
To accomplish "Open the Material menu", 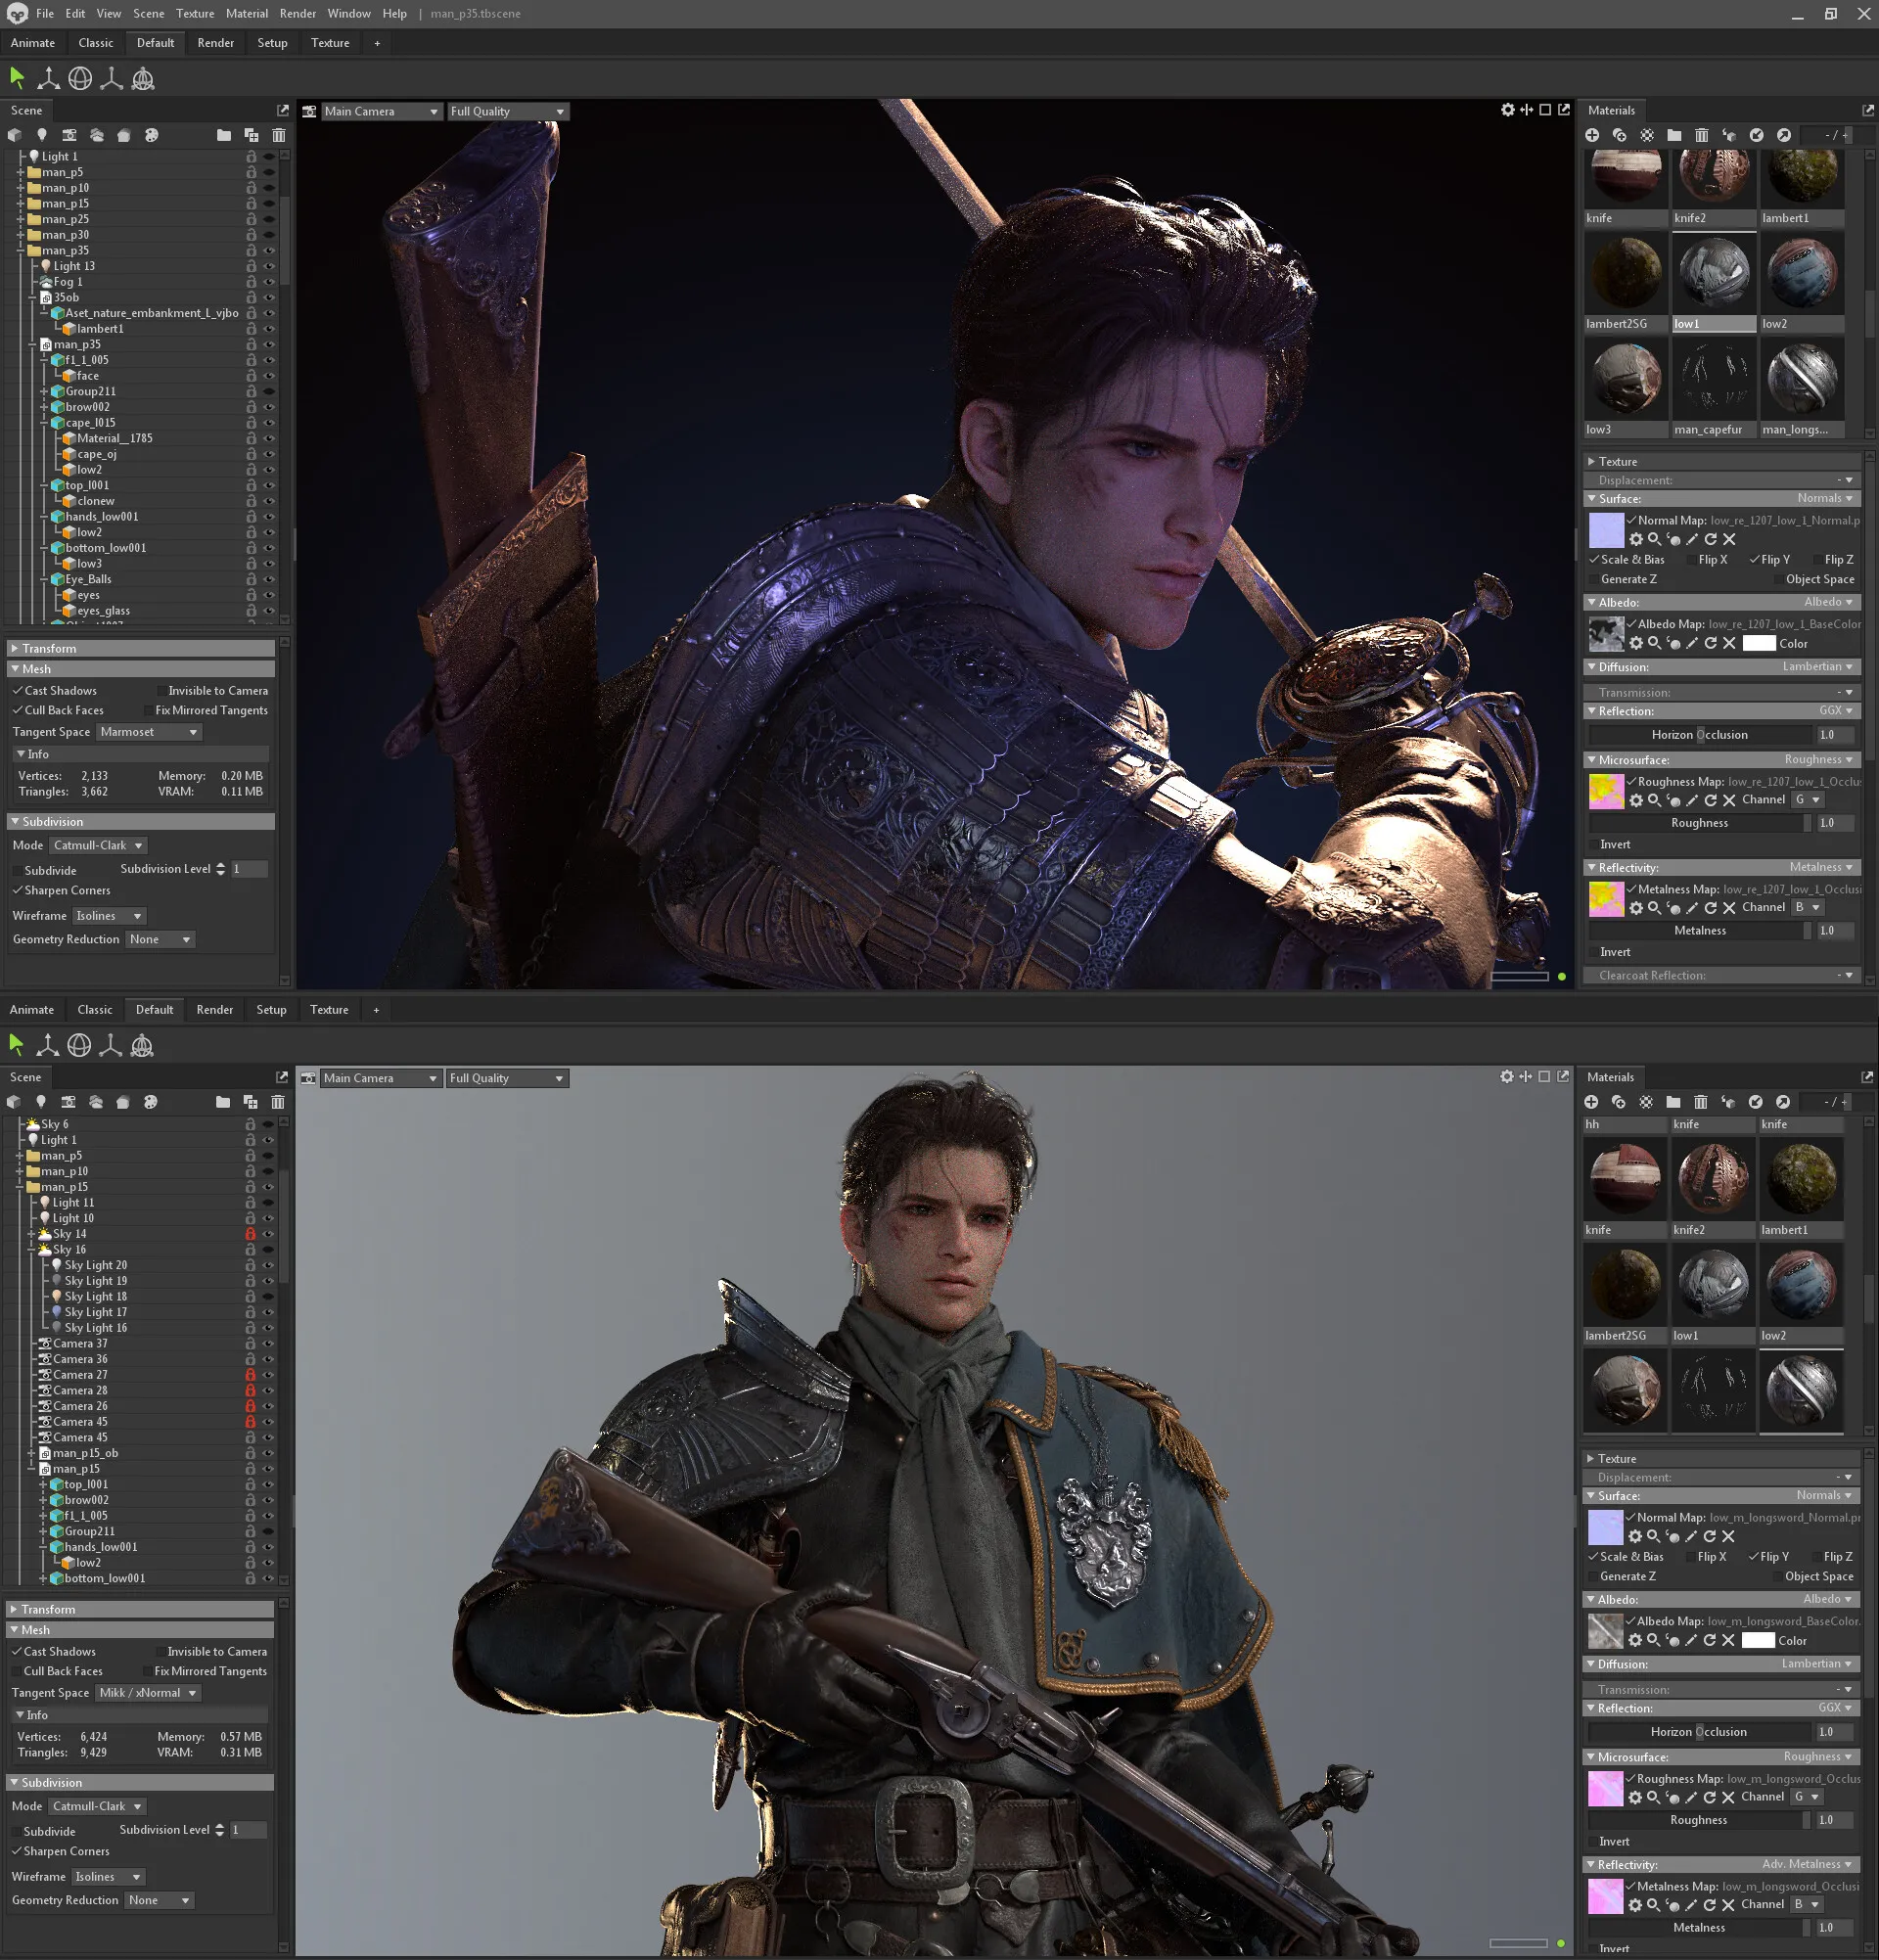I will [246, 13].
